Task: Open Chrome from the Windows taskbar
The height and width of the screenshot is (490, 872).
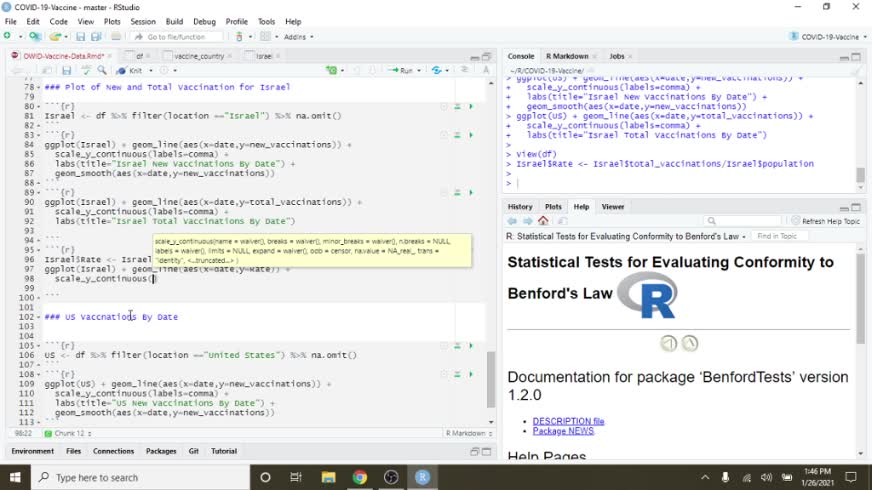Action: (x=359, y=477)
